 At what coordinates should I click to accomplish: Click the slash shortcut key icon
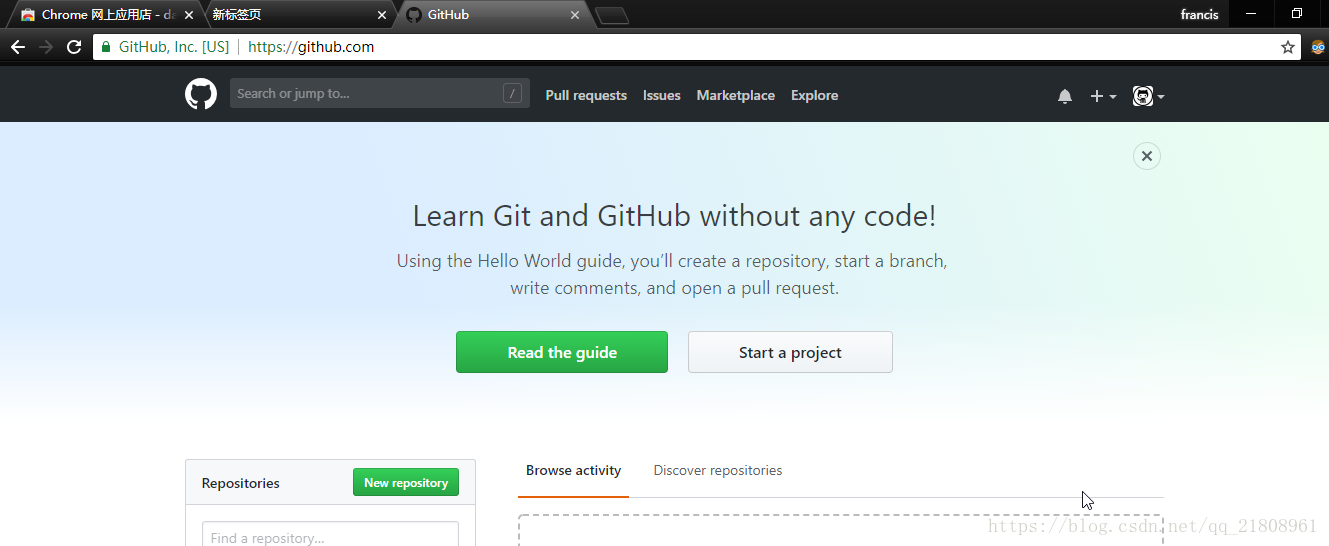[x=512, y=94]
